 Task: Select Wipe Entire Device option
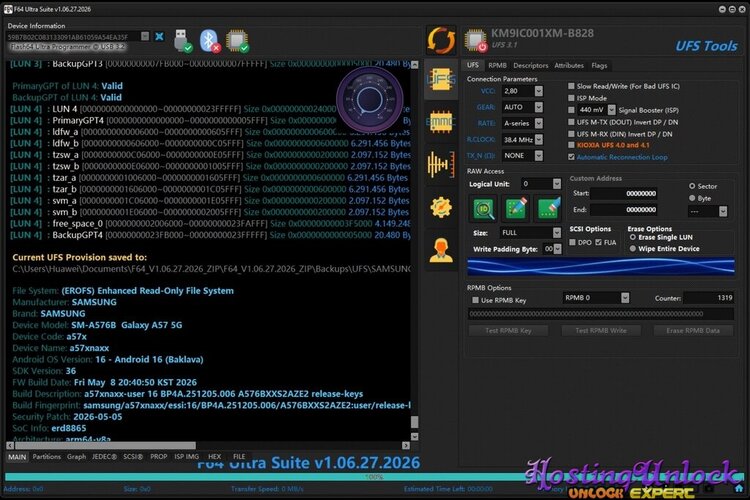(633, 249)
